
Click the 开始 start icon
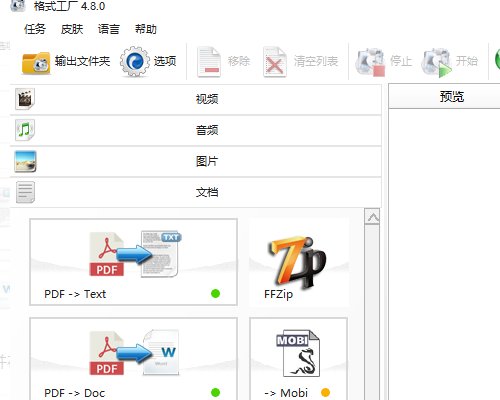pyautogui.click(x=436, y=62)
